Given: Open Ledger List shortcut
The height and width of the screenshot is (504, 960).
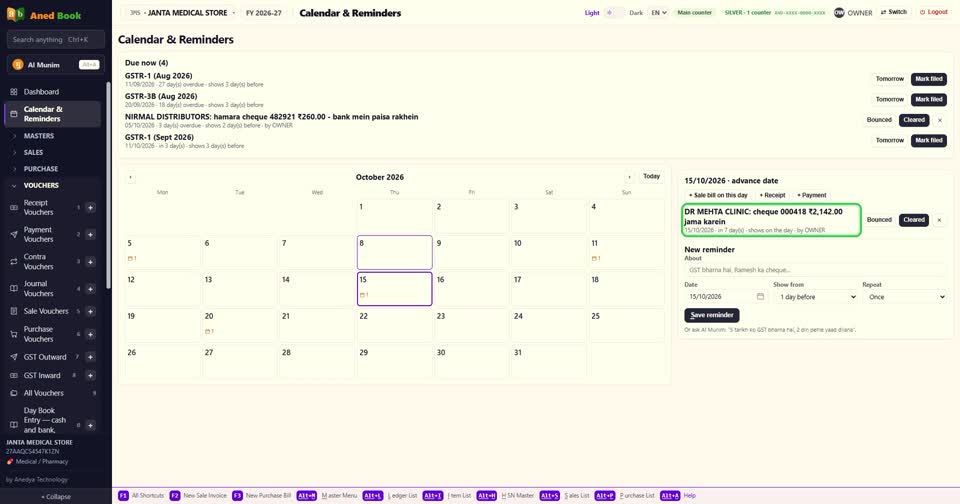Looking at the screenshot, I should coord(390,495).
